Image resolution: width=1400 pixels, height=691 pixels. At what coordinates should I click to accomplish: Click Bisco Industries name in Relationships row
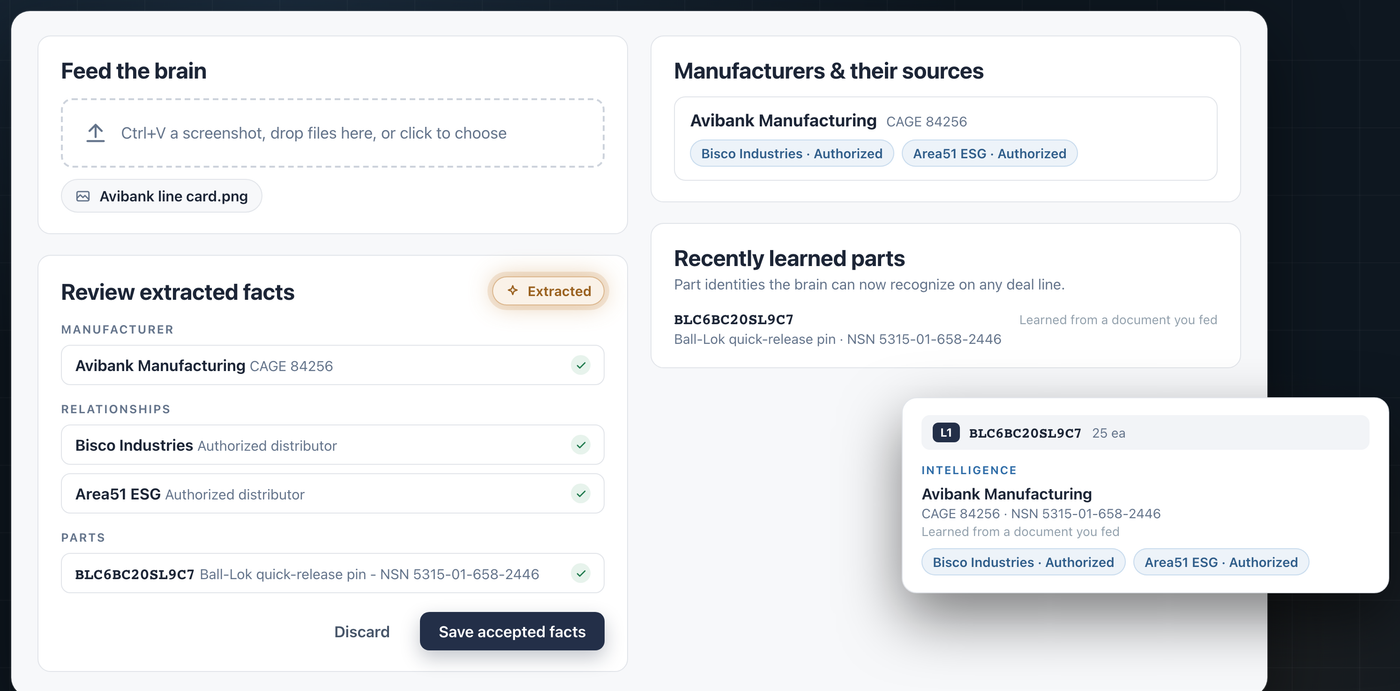point(134,445)
